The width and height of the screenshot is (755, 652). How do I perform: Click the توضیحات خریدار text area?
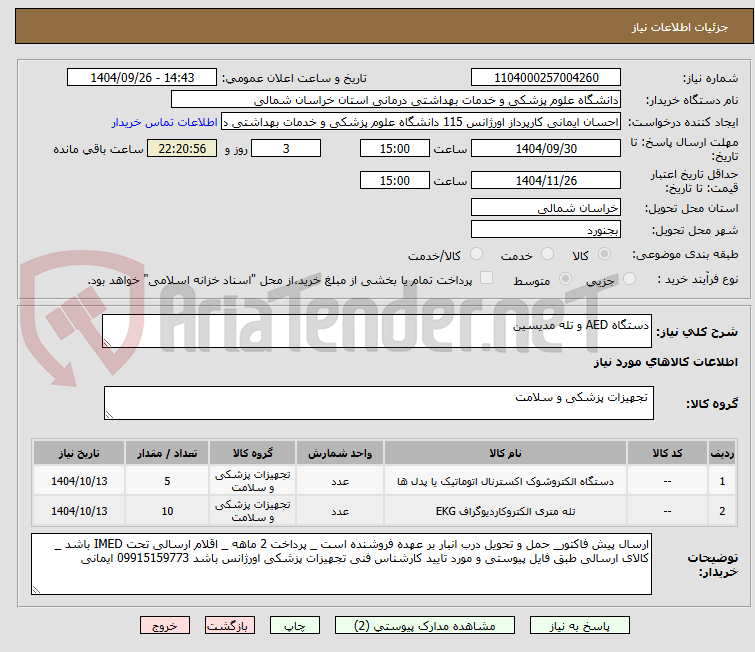point(341,563)
